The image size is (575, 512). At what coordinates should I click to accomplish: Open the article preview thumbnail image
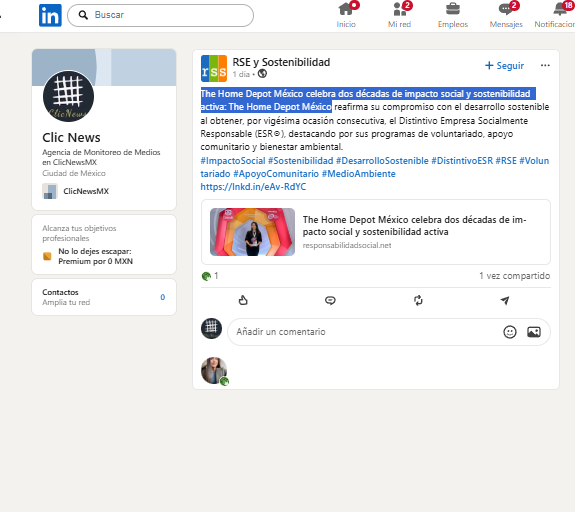point(252,232)
